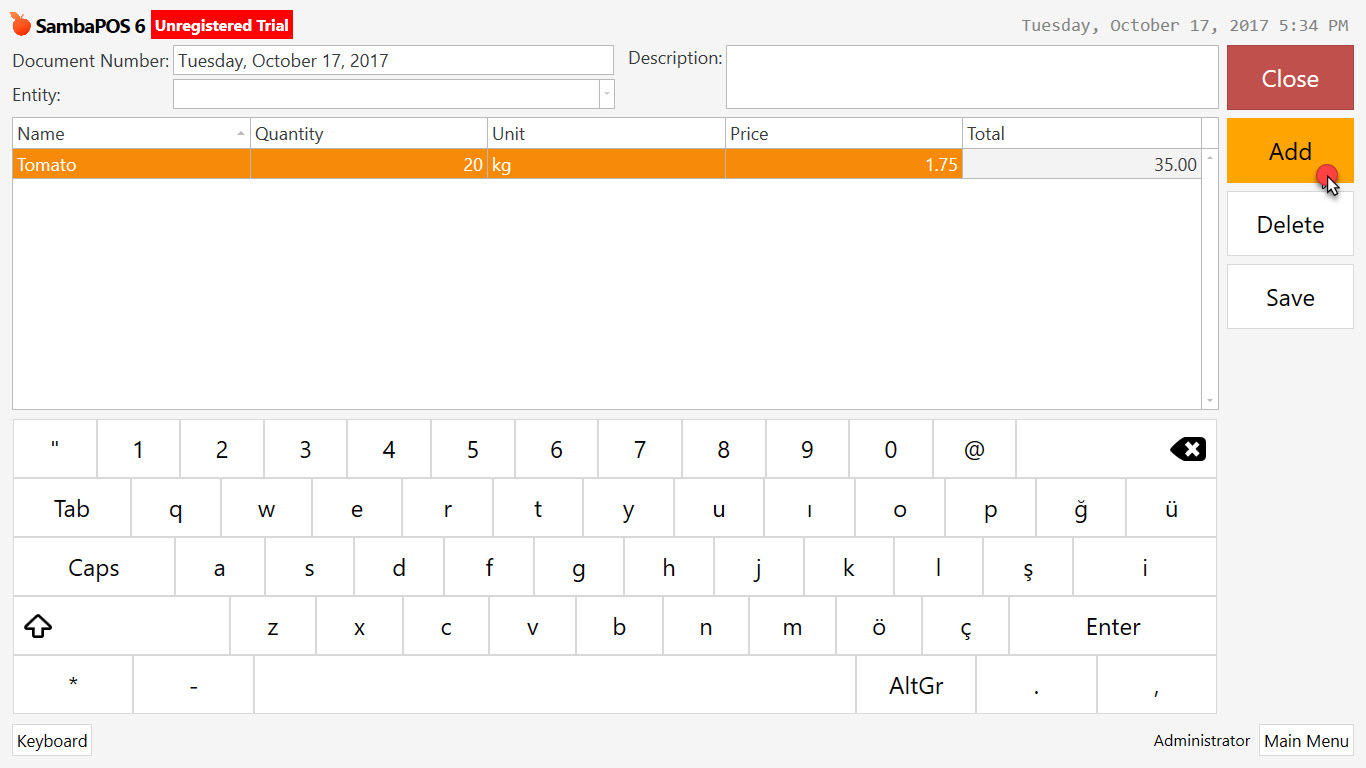Click the Name column sort arrow

240,132
